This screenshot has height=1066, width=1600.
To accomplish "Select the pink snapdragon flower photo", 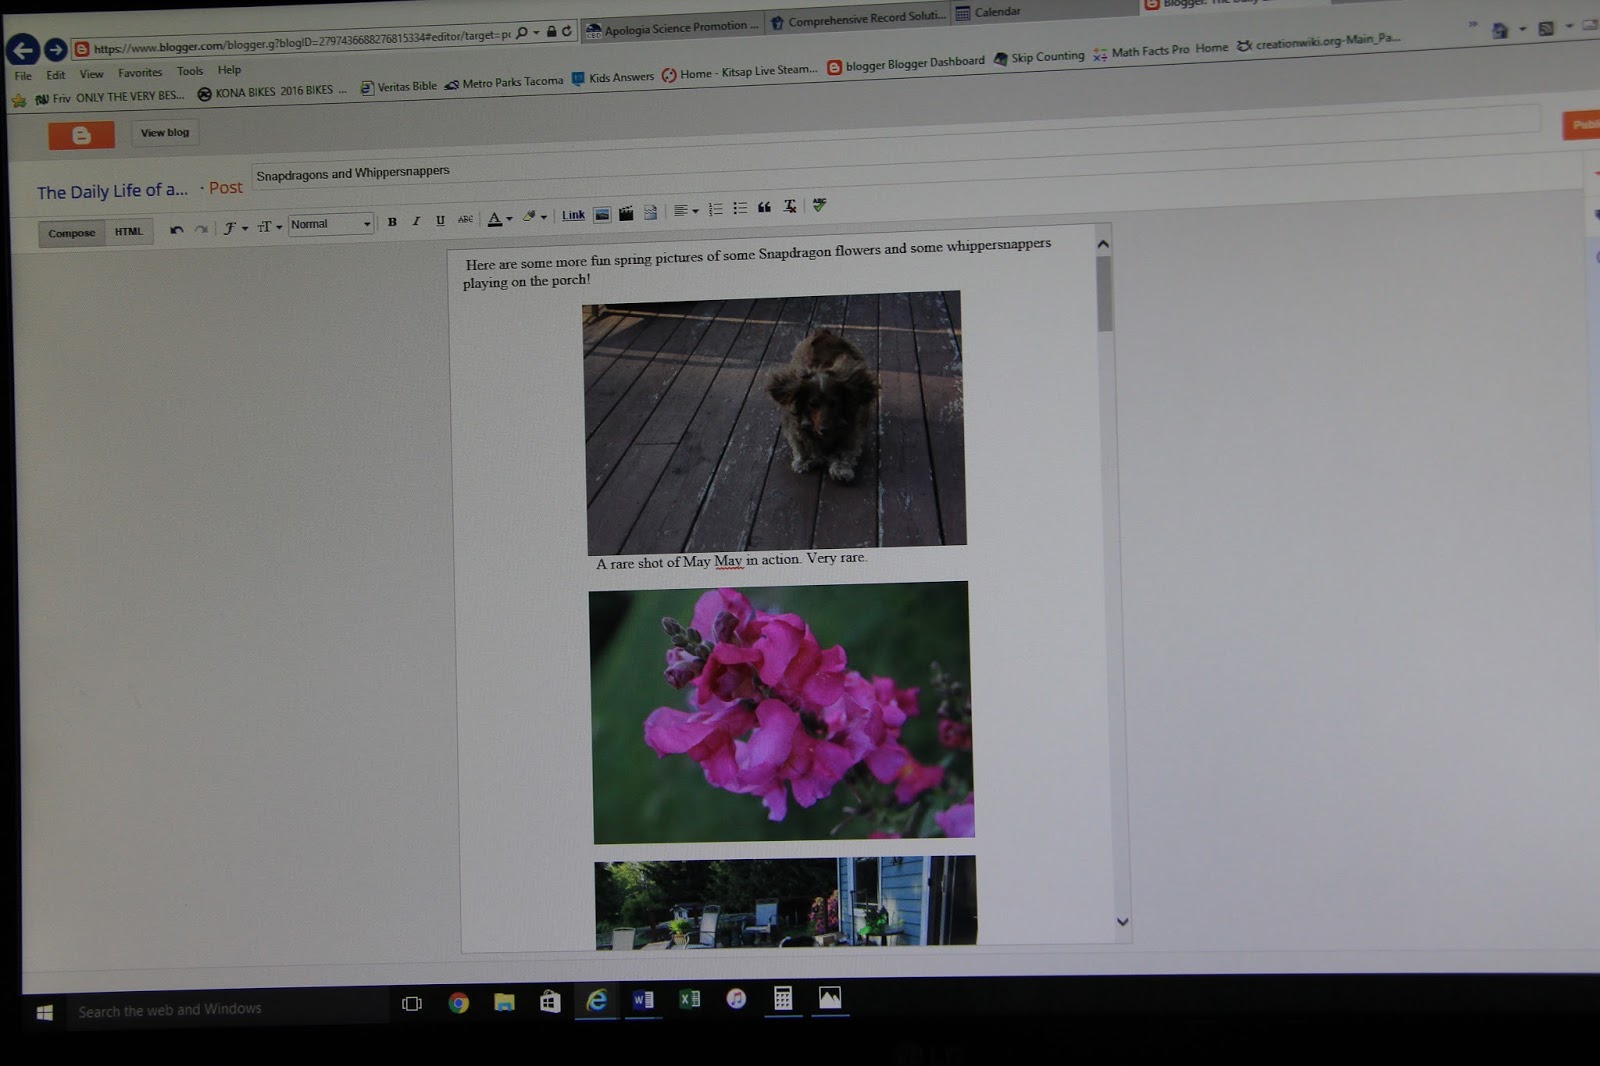I will tap(781, 711).
